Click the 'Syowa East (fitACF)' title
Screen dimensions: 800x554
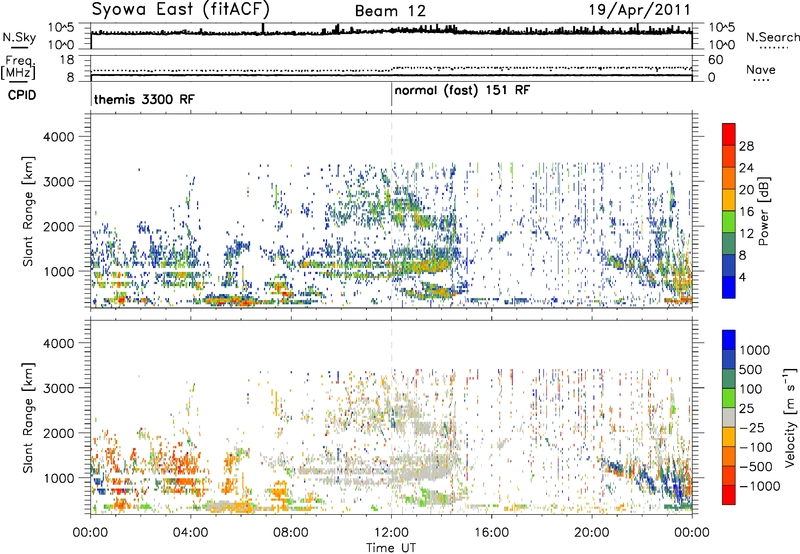point(181,9)
